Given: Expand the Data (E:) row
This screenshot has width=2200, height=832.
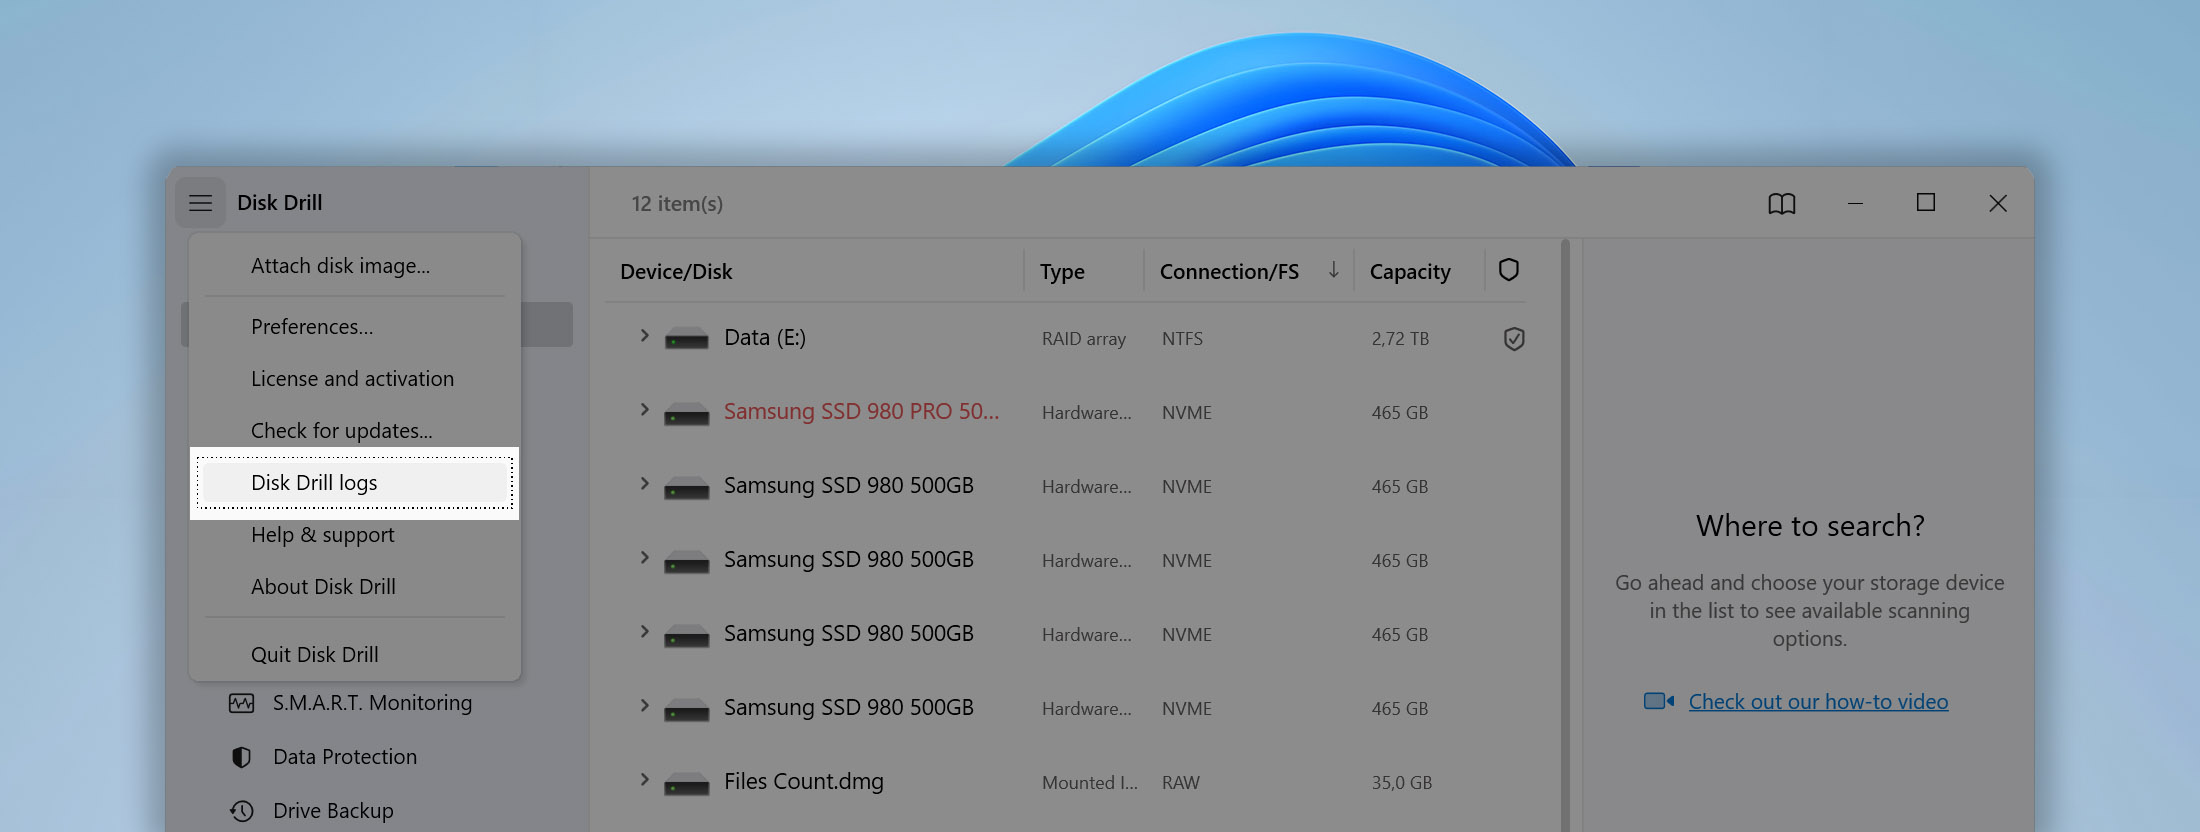Looking at the screenshot, I should [645, 336].
